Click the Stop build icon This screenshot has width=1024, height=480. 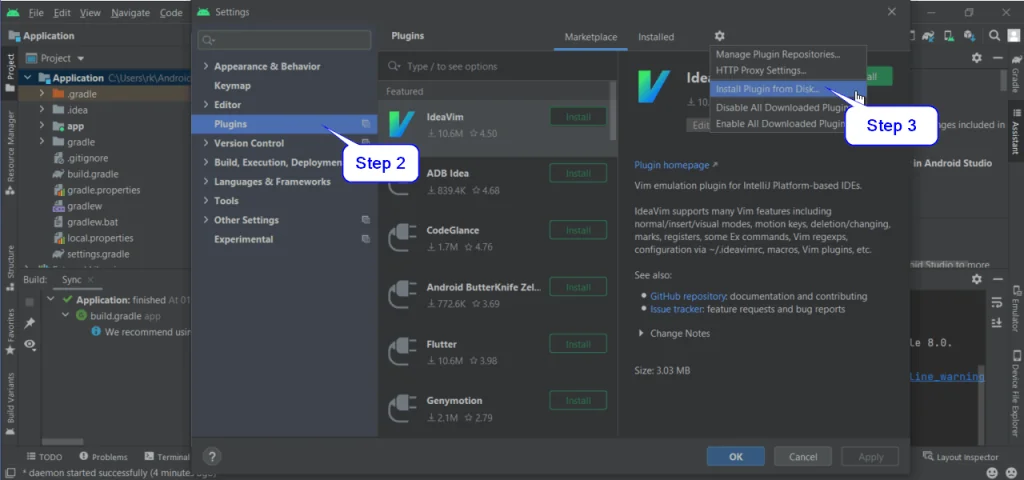point(29,302)
